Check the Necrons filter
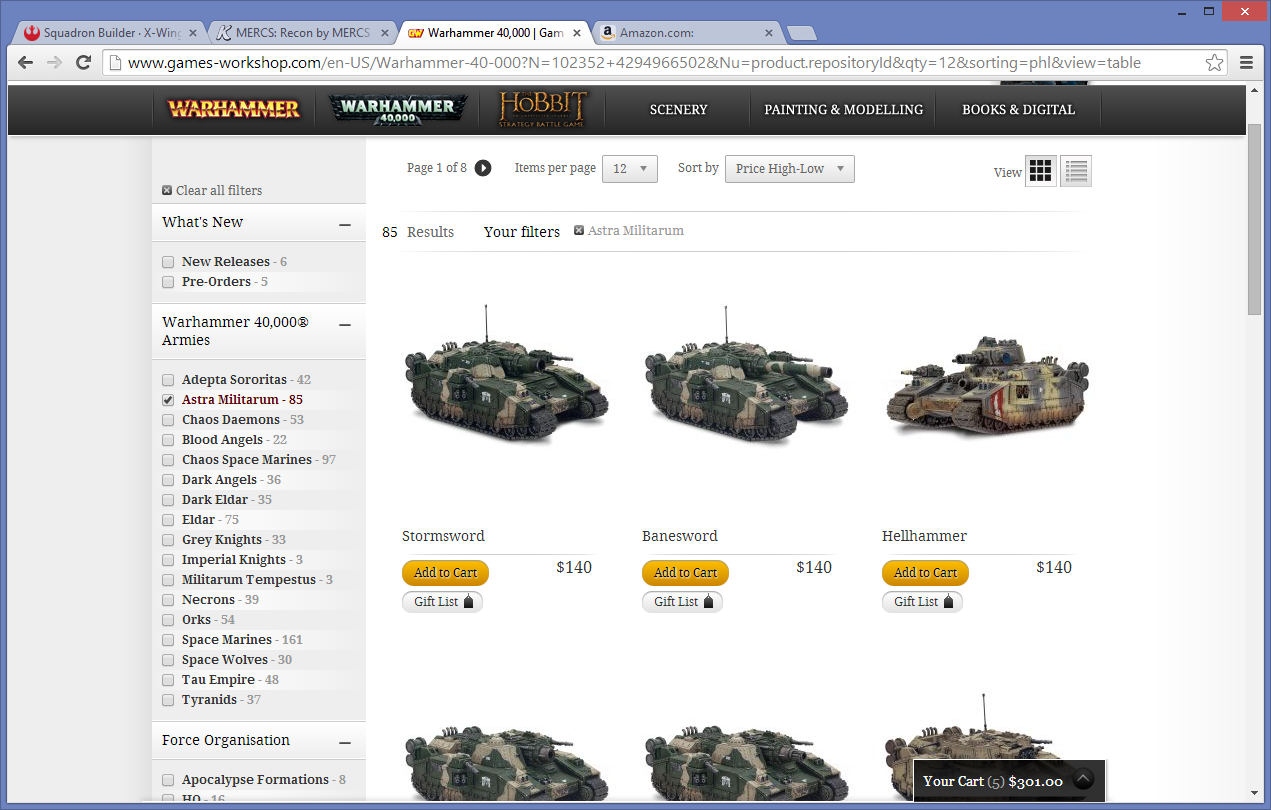1271x810 pixels. coord(168,600)
